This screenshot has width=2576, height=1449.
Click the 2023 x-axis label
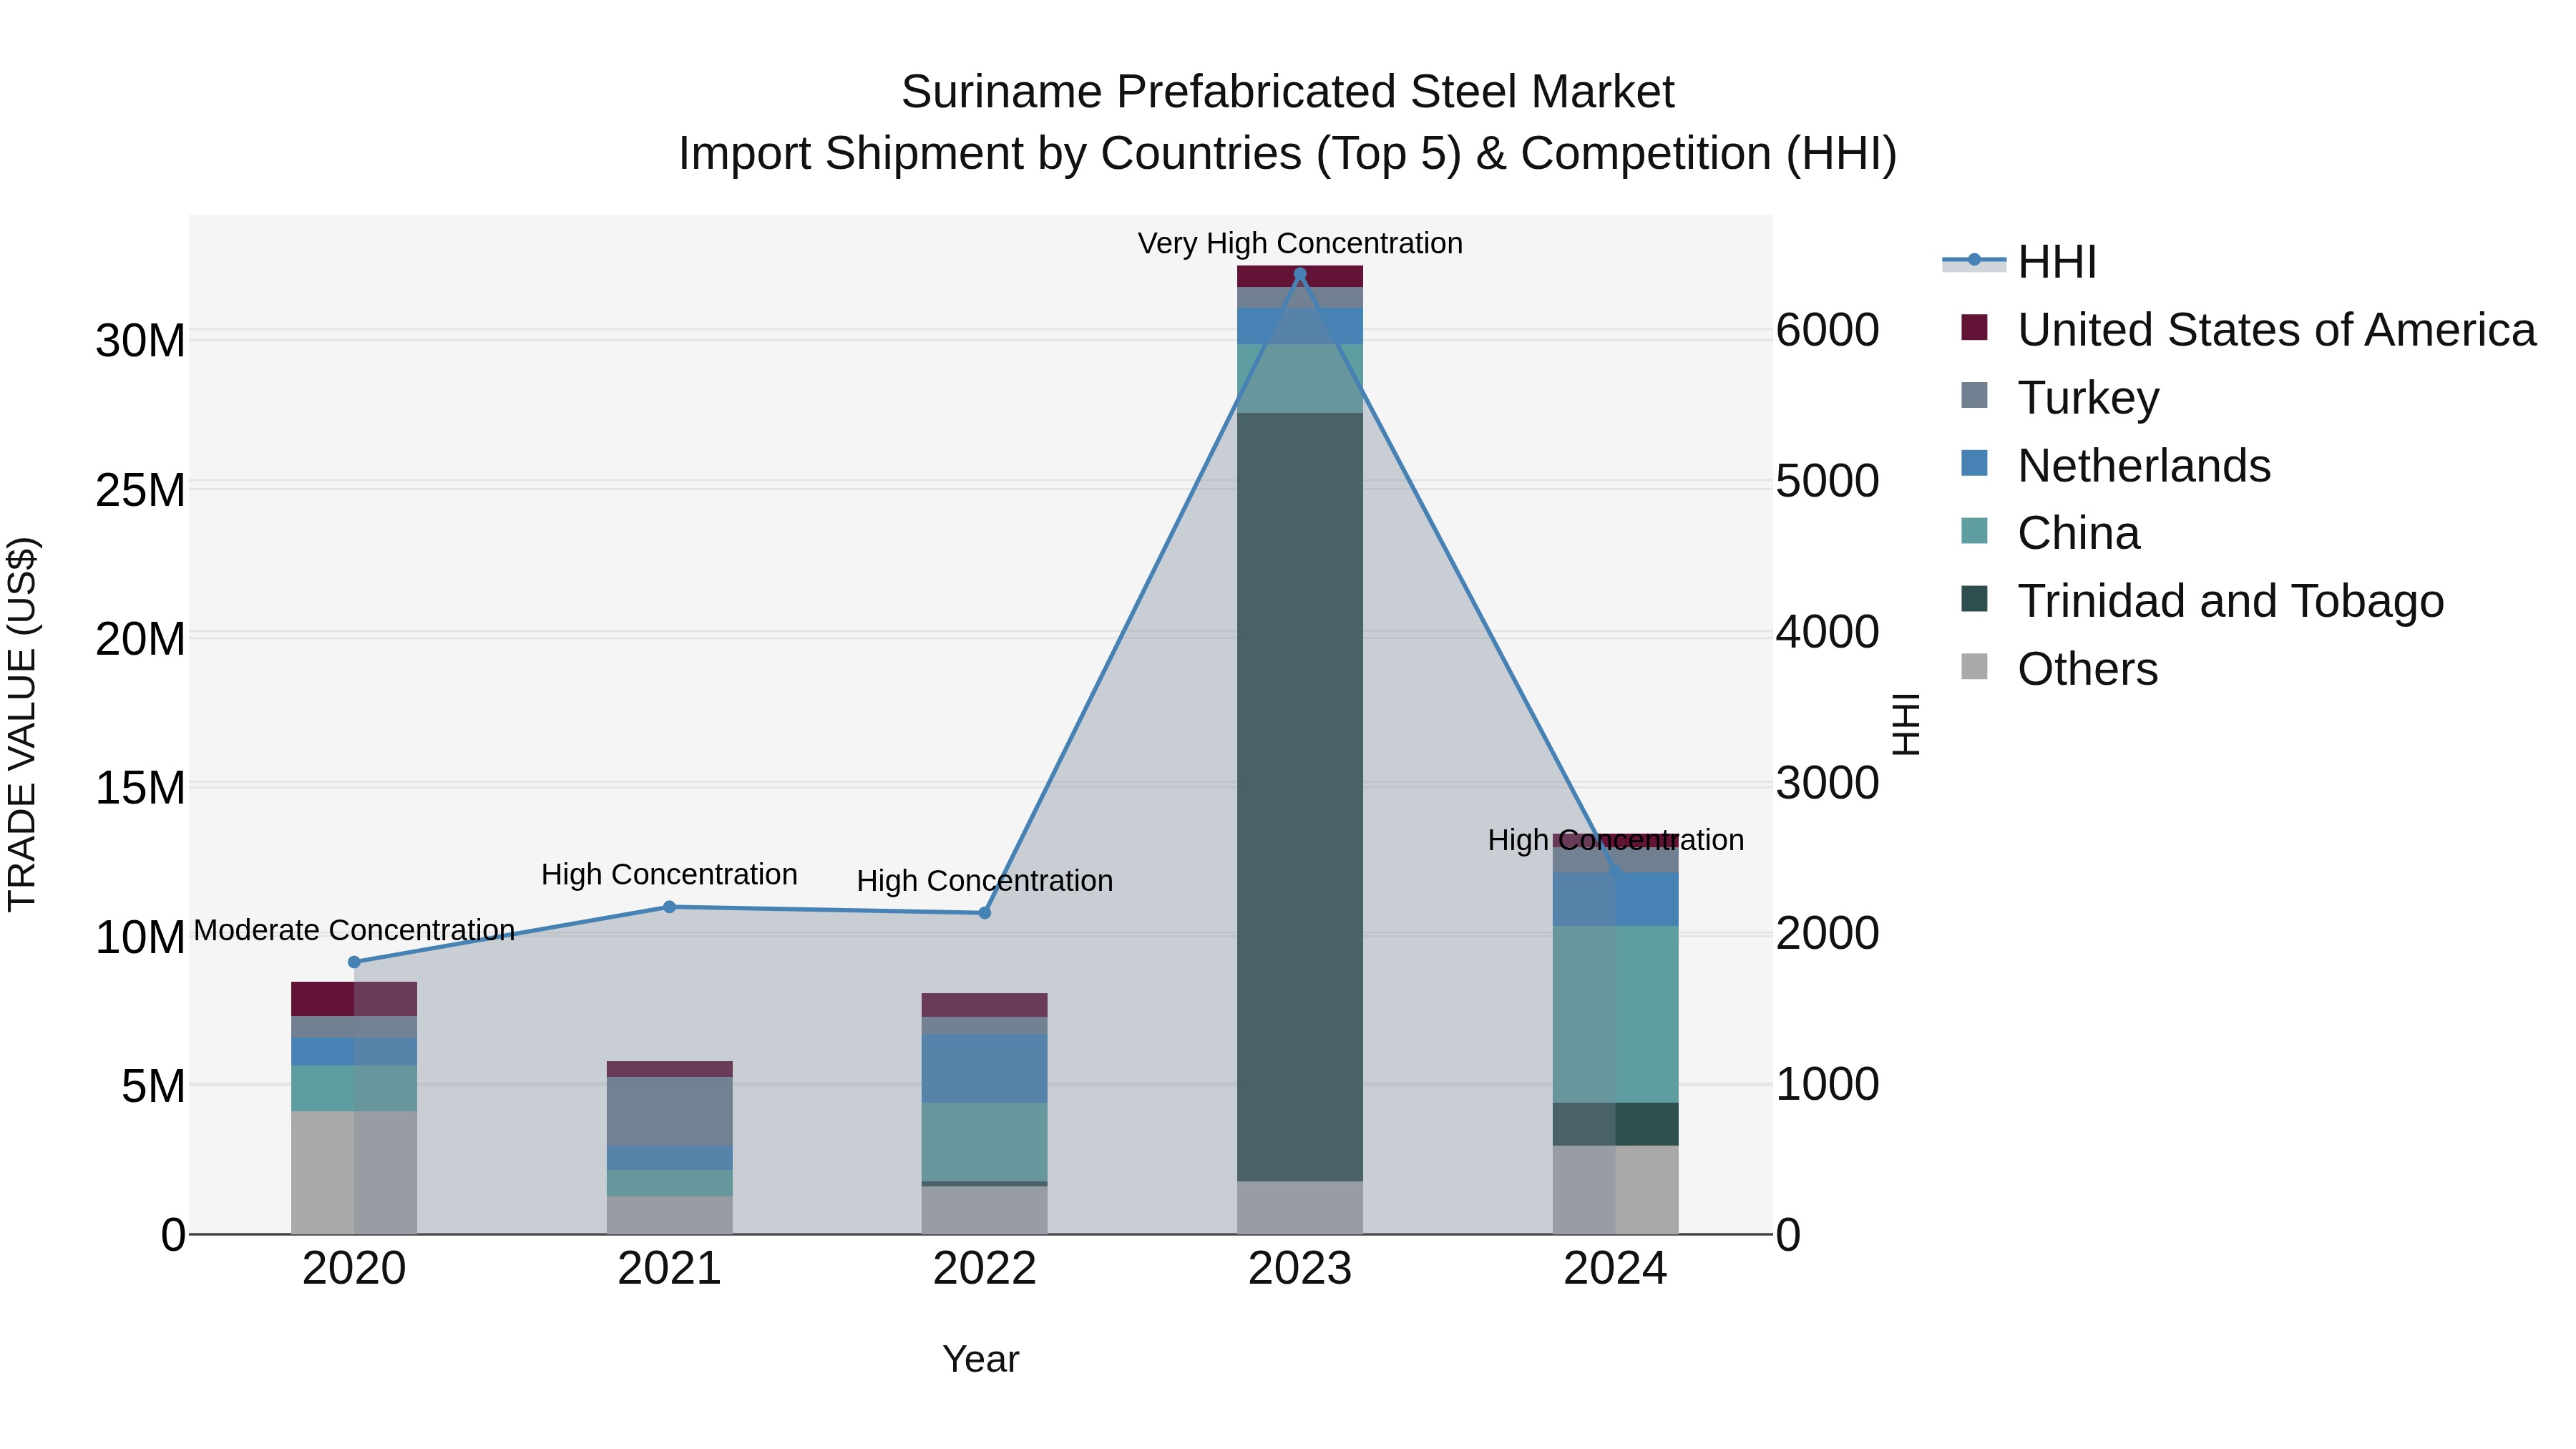(x=1300, y=1269)
